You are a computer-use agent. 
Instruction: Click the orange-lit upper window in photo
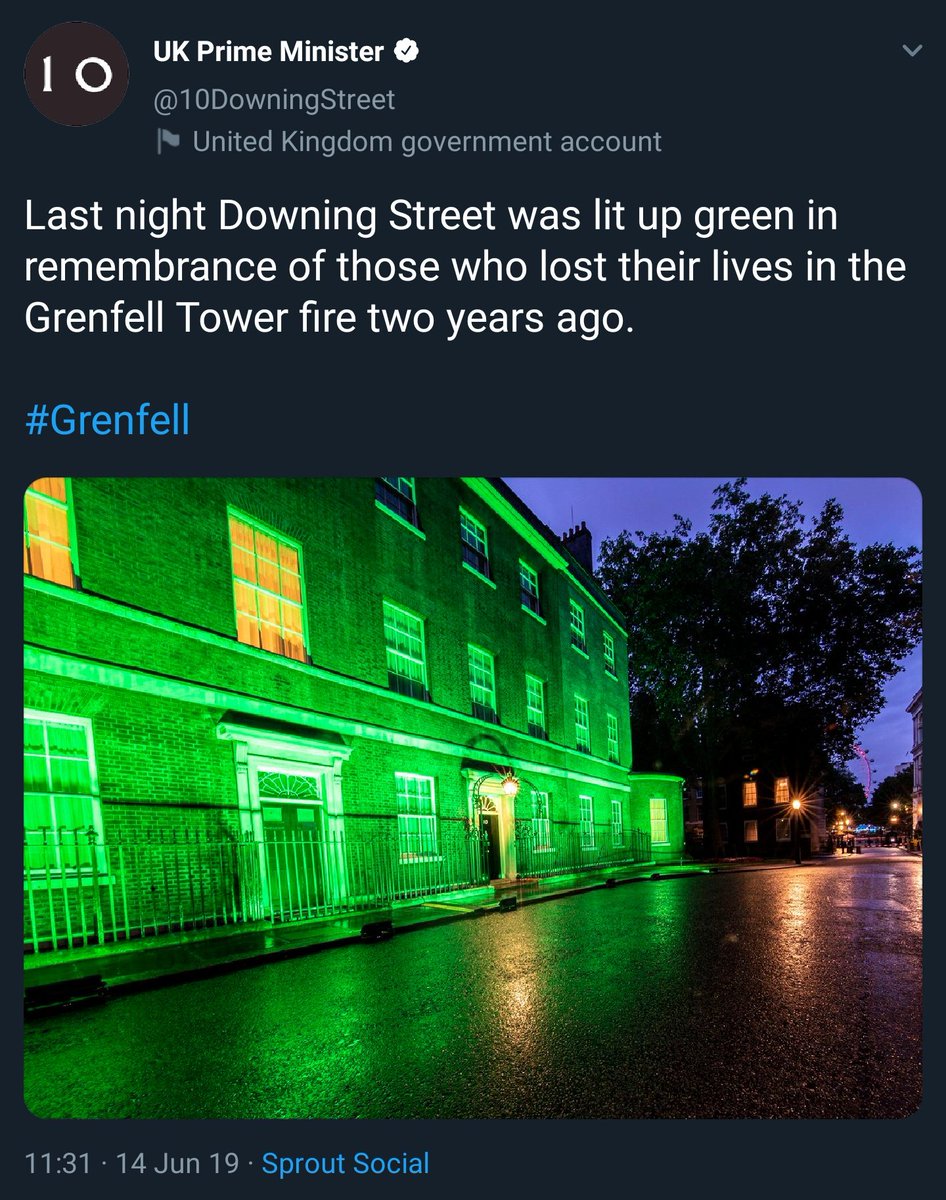[x=266, y=585]
